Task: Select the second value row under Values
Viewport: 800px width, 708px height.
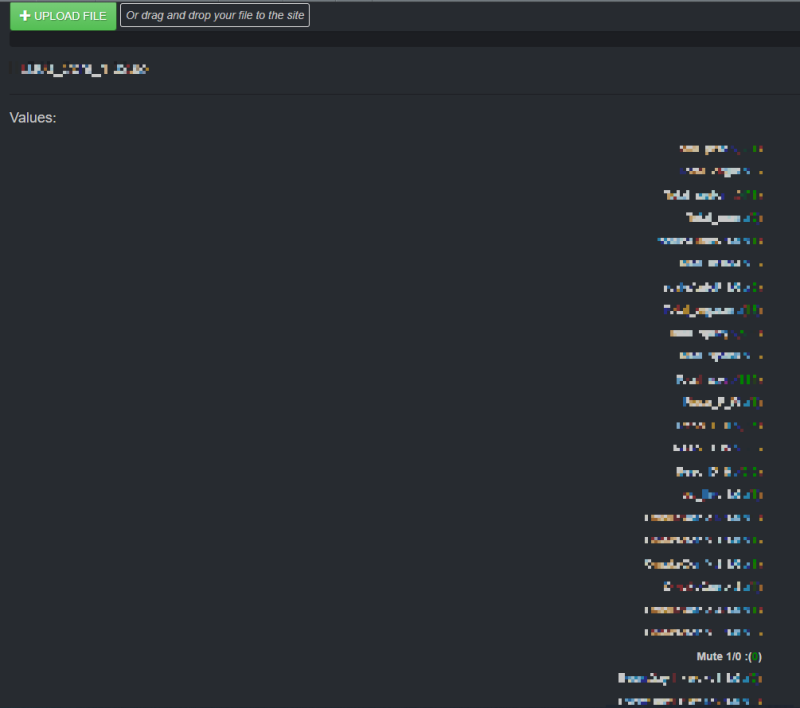Action: 721,172
